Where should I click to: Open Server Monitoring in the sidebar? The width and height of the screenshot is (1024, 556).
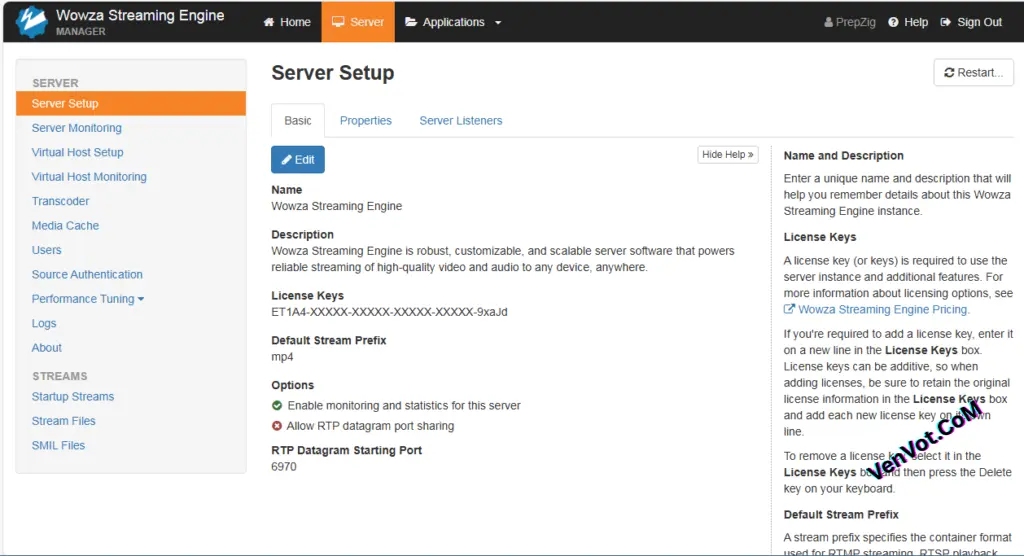(x=76, y=128)
